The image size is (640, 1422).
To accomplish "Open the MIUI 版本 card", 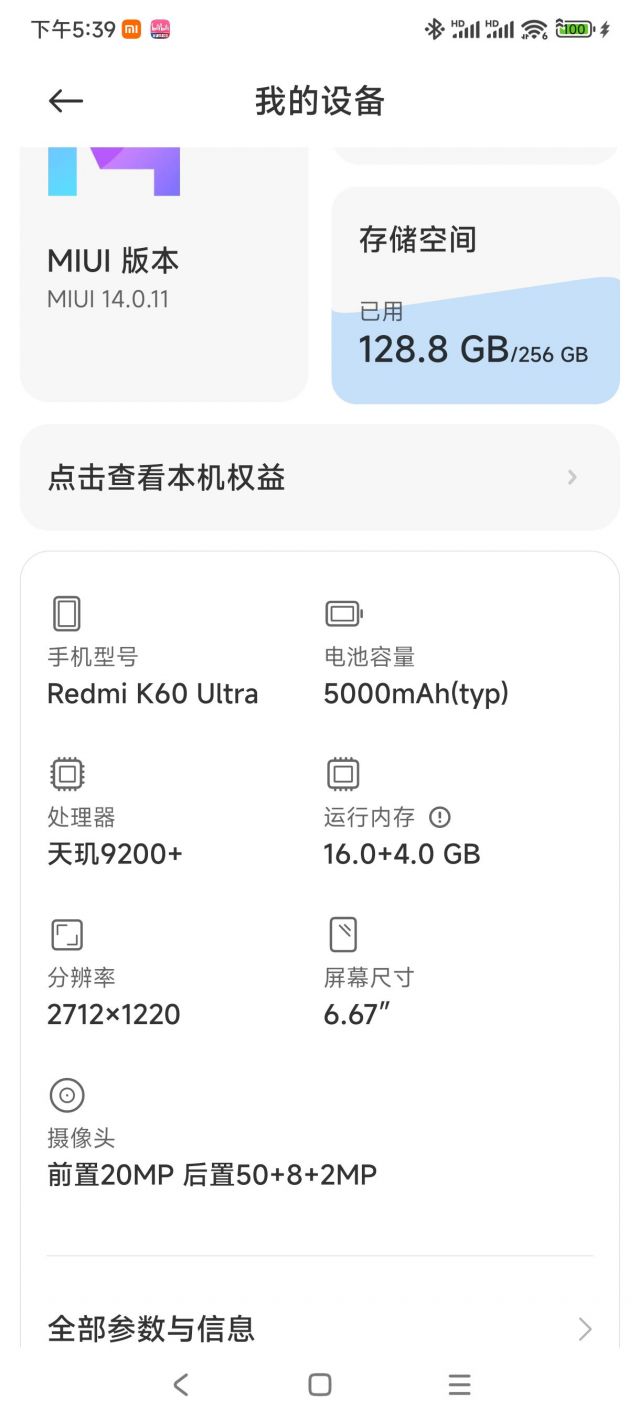I will [x=164, y=280].
